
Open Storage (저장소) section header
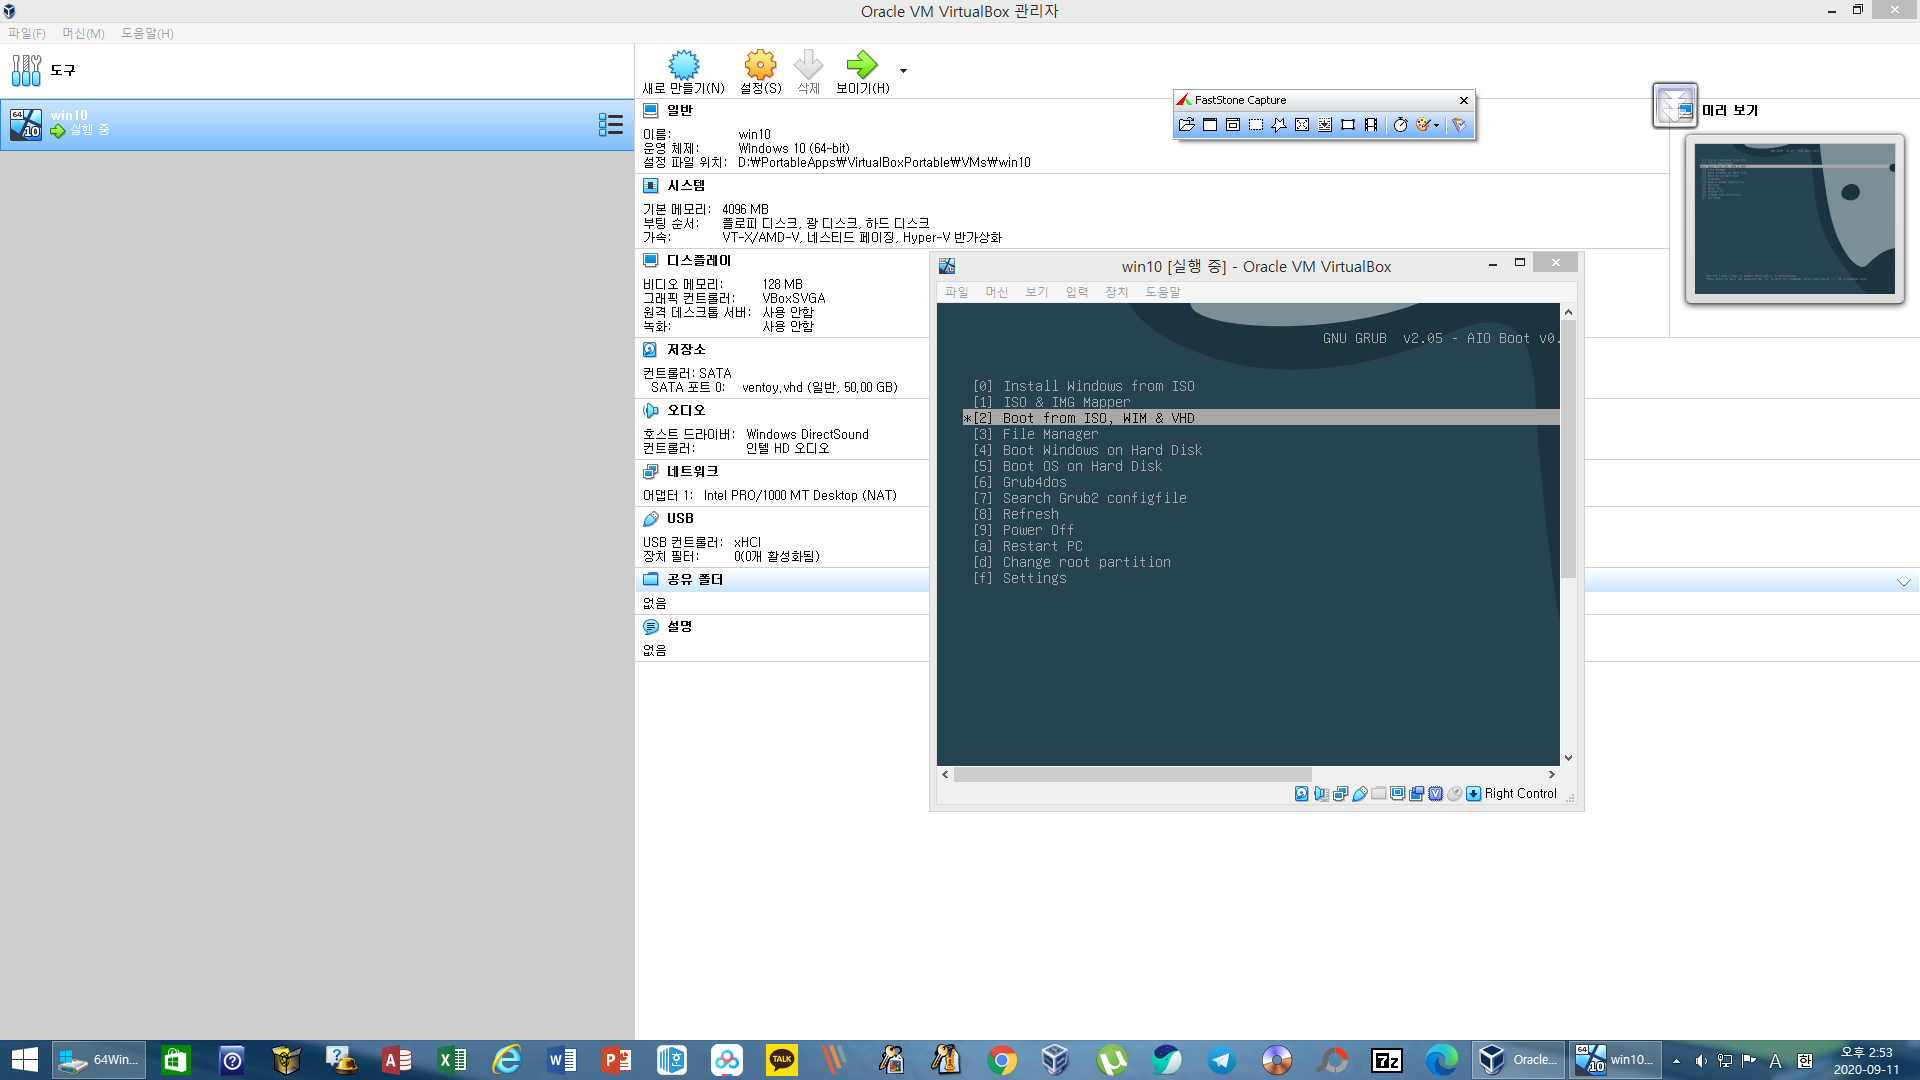point(686,349)
